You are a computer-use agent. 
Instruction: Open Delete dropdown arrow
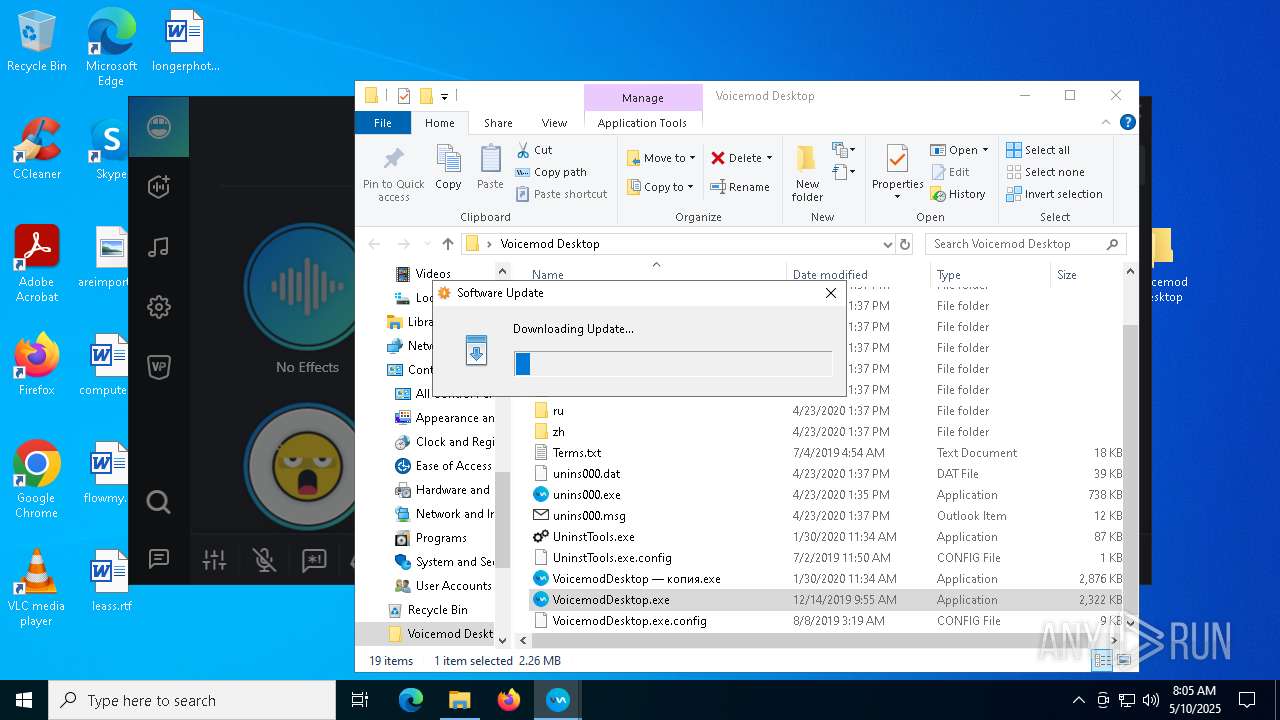click(769, 158)
